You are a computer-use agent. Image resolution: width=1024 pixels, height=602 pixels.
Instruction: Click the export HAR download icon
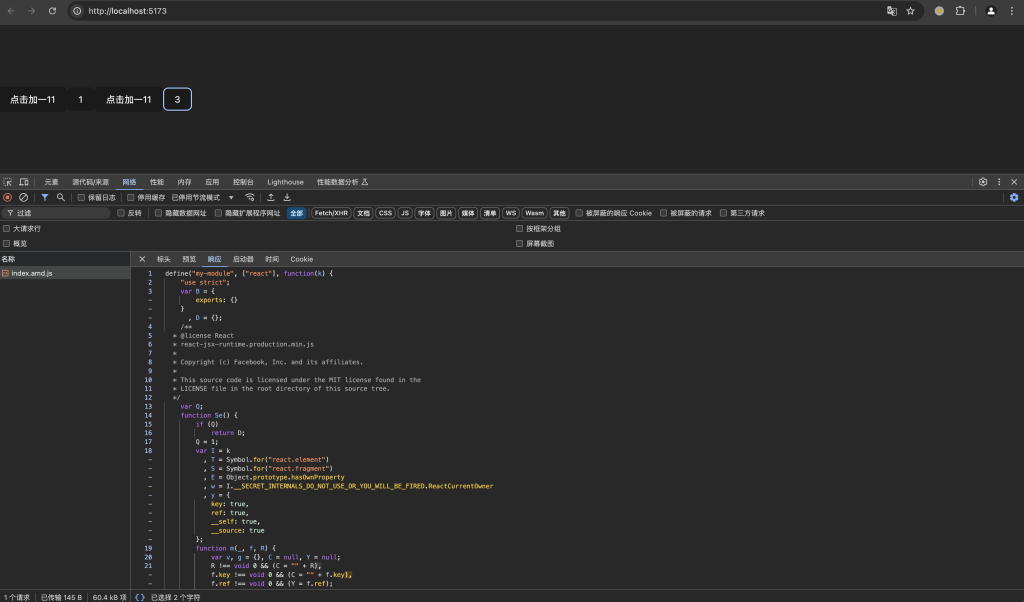tap(287, 197)
